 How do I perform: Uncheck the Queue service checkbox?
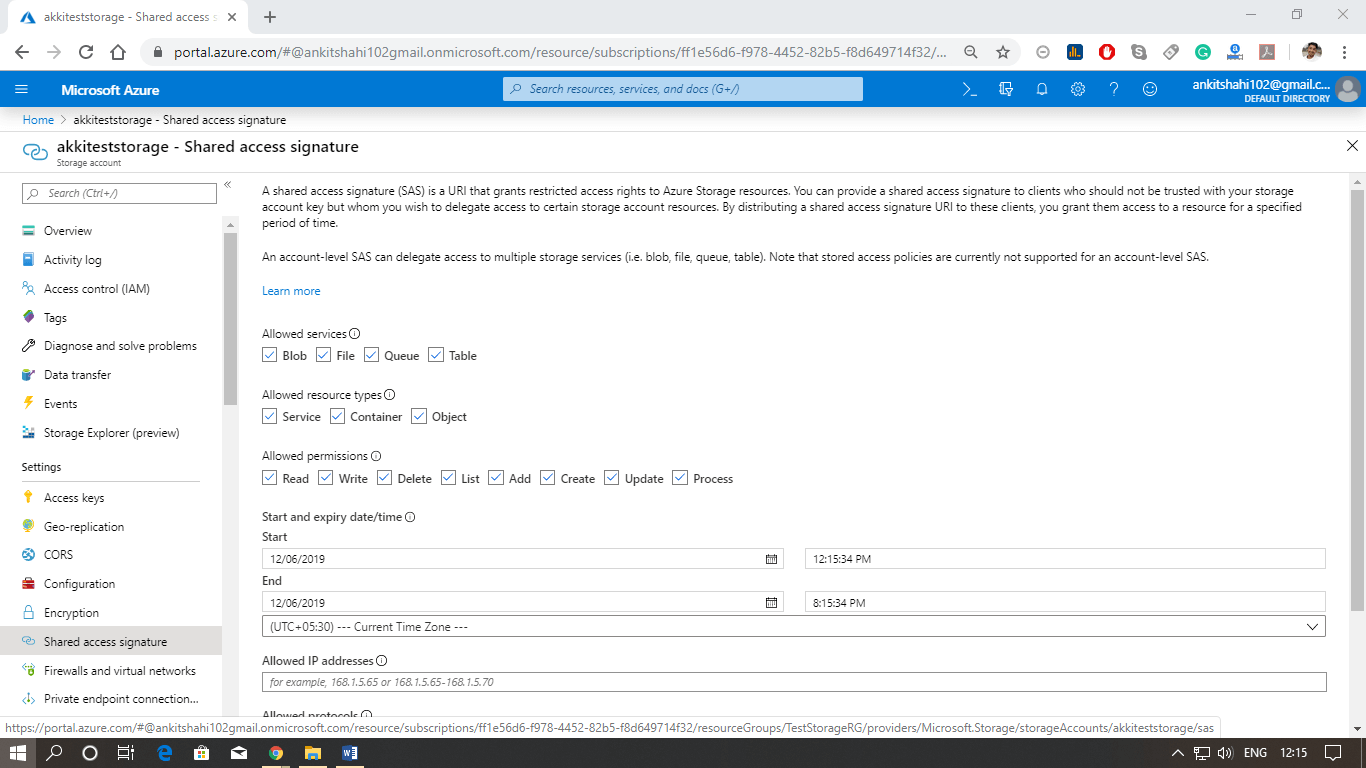[x=371, y=355]
